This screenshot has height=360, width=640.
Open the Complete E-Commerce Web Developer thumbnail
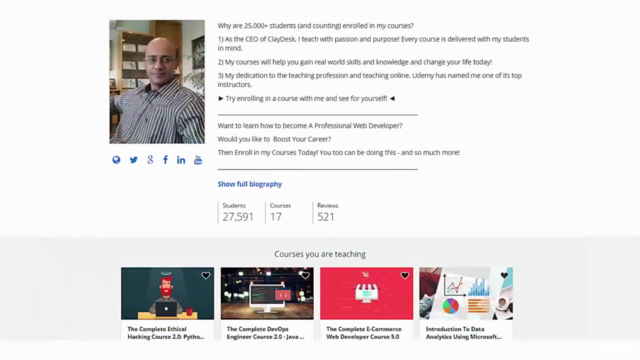point(367,293)
